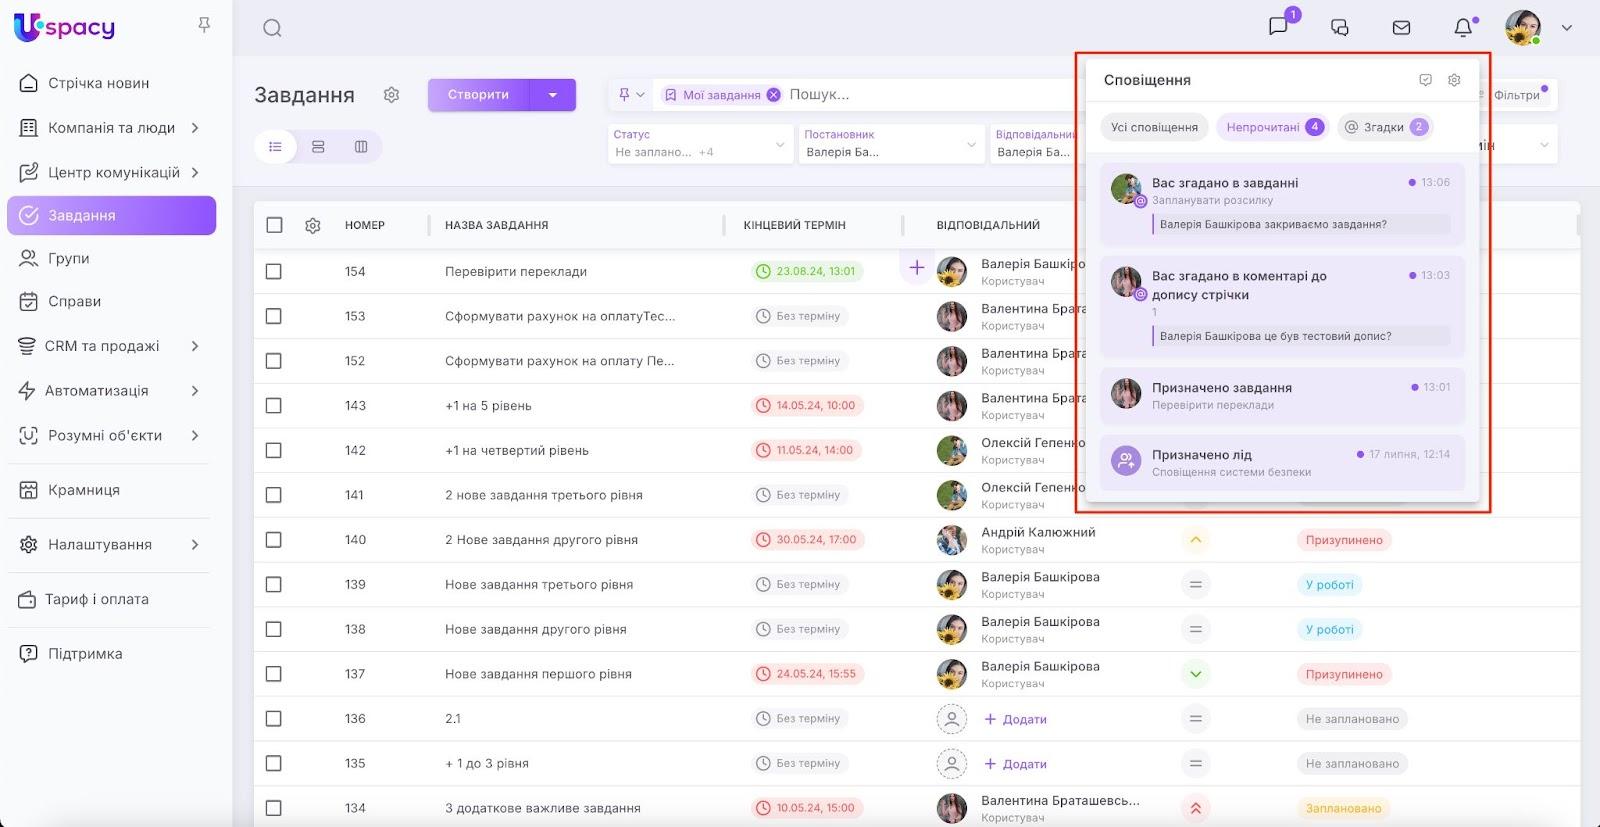Click priority icon of task 139

(1195, 585)
